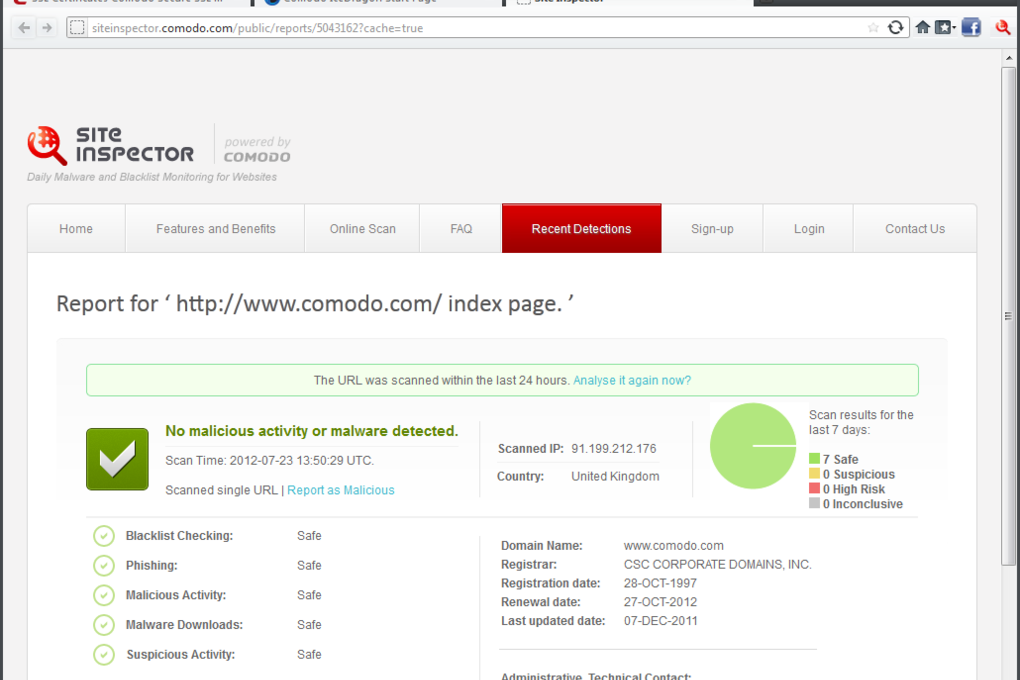Click the '0 High Risk' legend label

coord(854,489)
